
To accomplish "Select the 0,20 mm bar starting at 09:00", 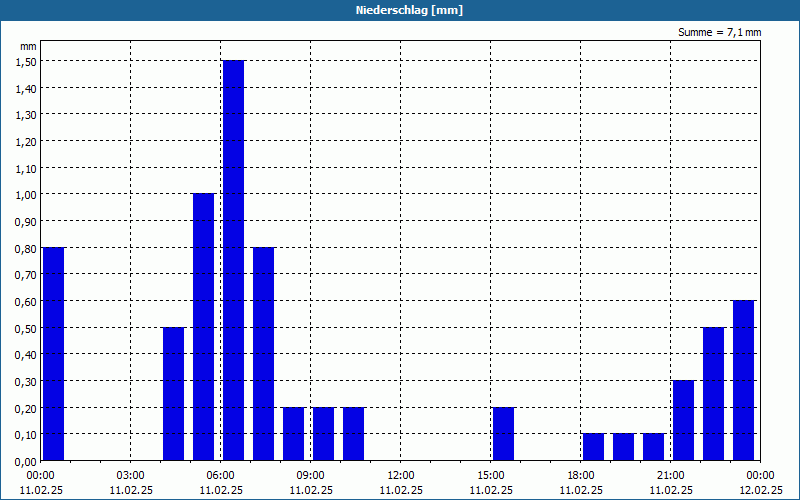I will (323, 434).
